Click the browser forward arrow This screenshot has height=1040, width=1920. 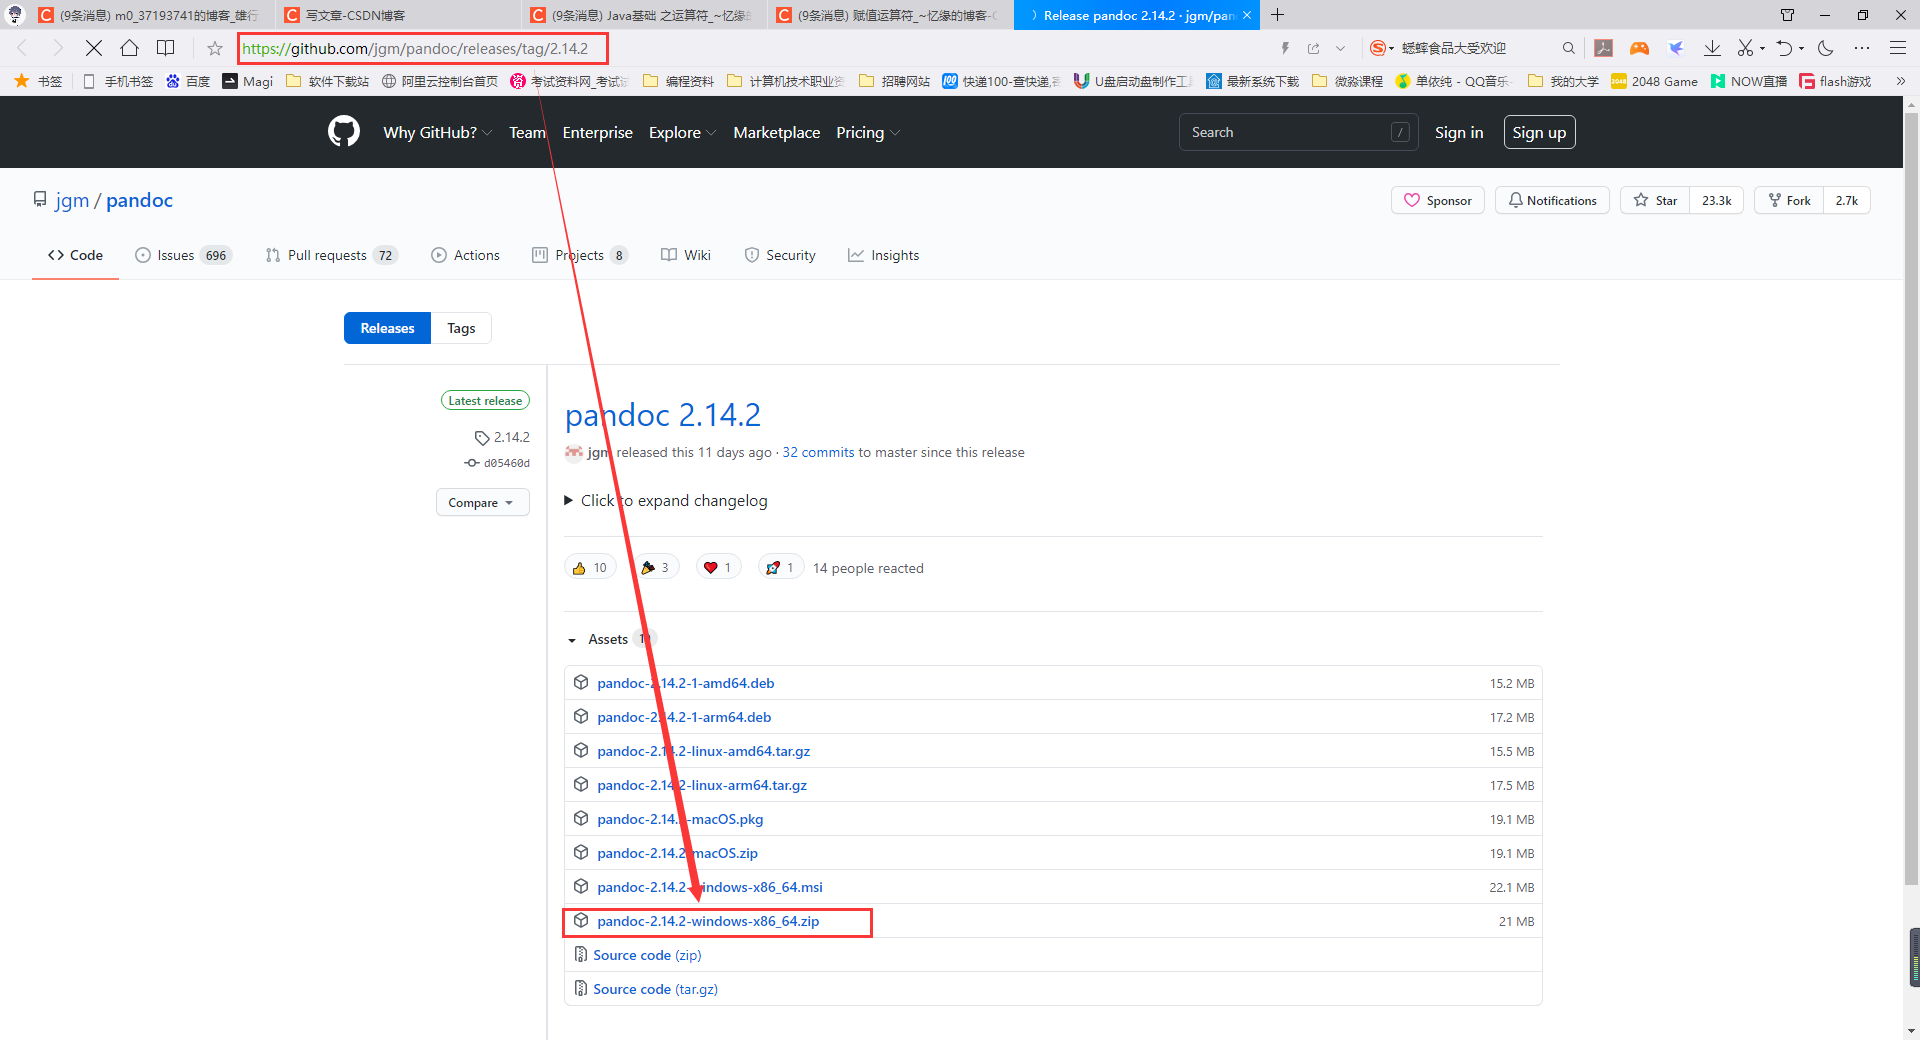(x=57, y=48)
